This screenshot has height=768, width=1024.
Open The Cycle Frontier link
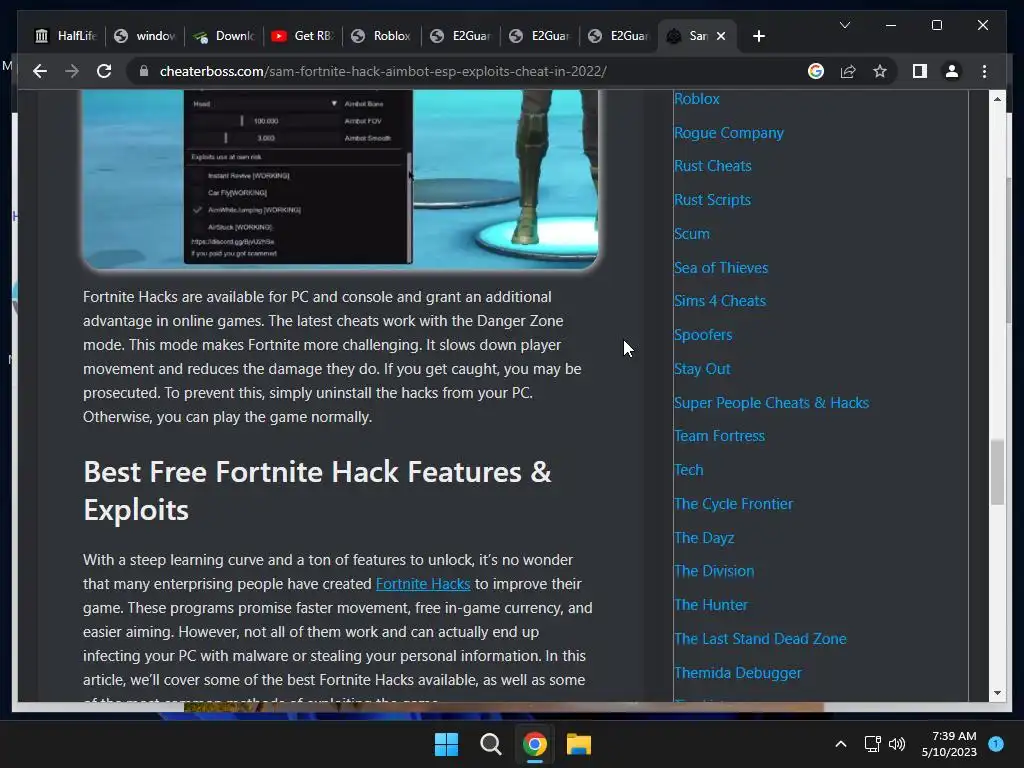tap(733, 504)
